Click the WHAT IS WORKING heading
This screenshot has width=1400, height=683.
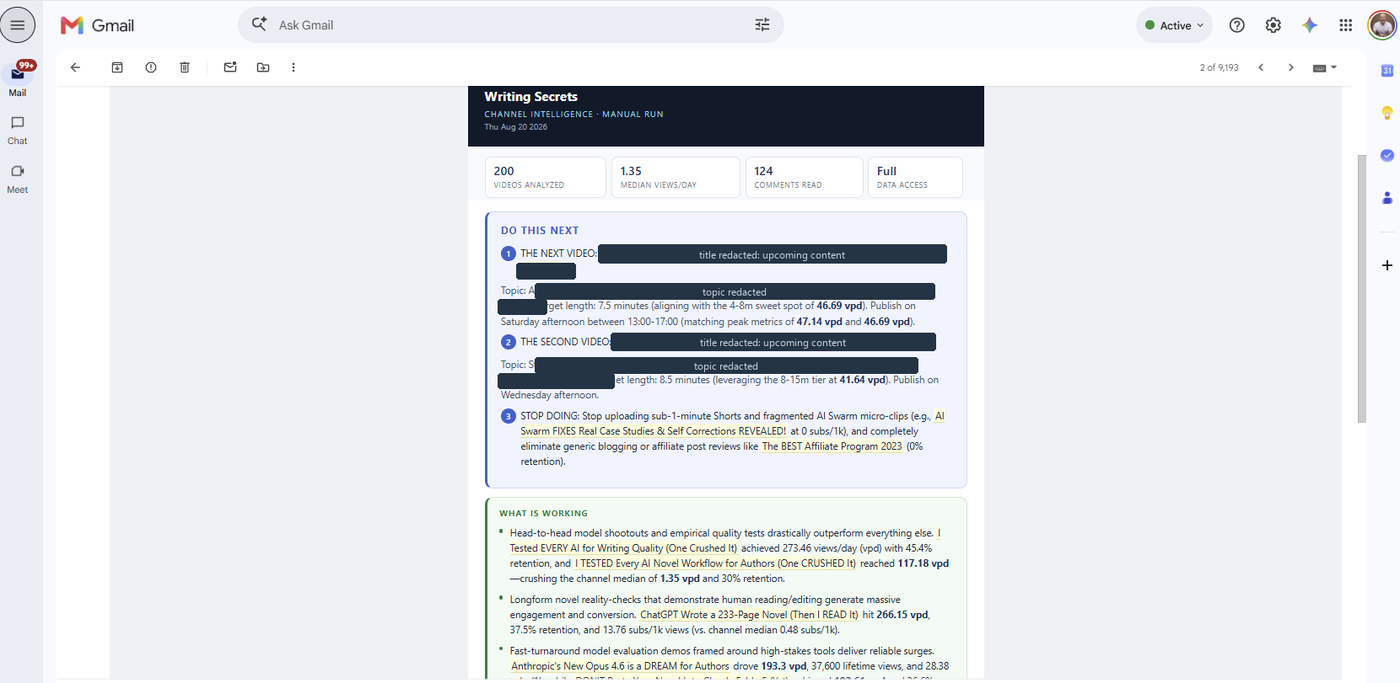point(544,513)
